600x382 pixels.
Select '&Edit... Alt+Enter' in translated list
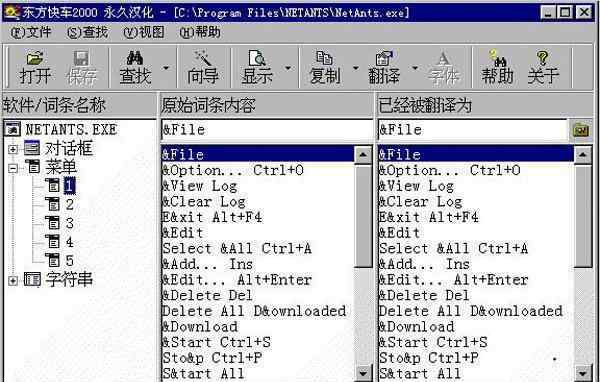point(476,280)
